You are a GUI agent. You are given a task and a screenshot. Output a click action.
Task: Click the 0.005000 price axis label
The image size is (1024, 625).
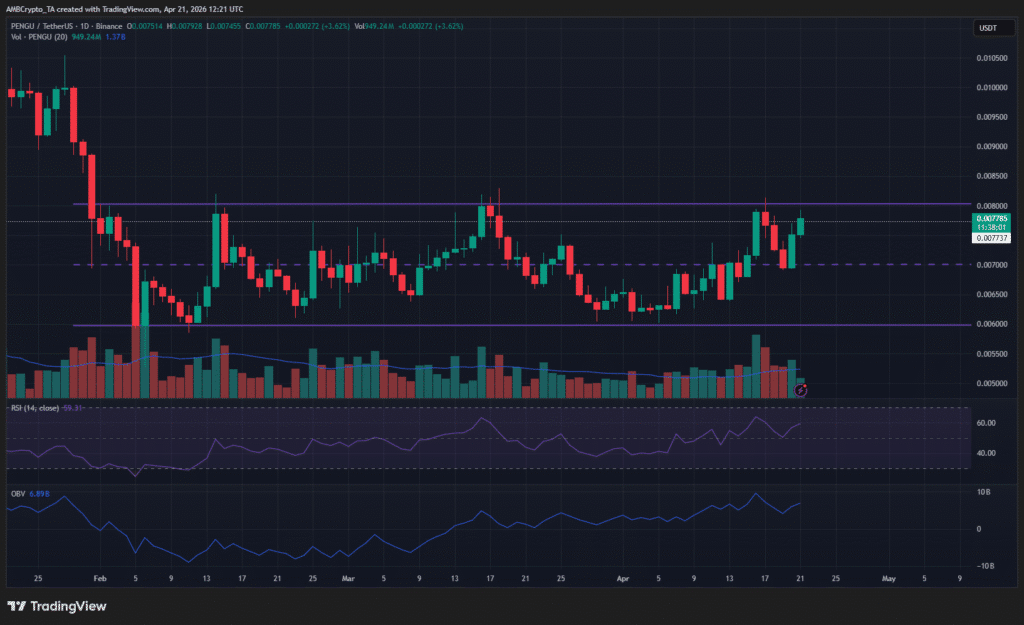[x=991, y=383]
